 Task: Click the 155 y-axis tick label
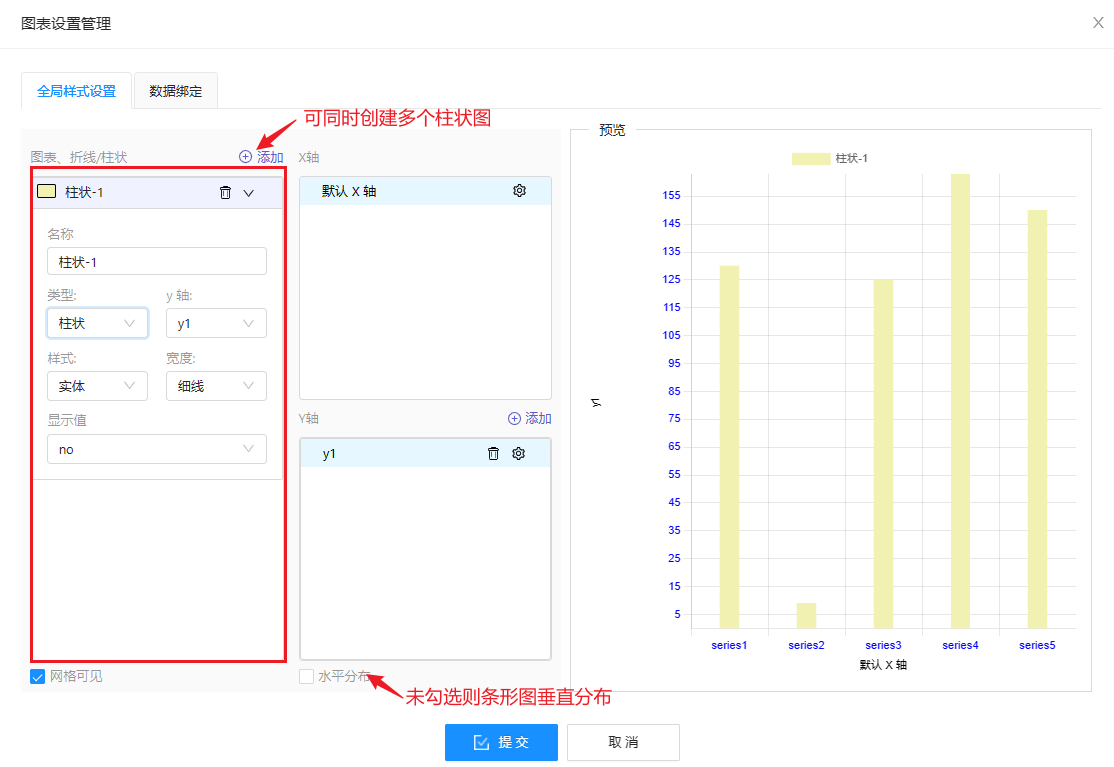[671, 195]
